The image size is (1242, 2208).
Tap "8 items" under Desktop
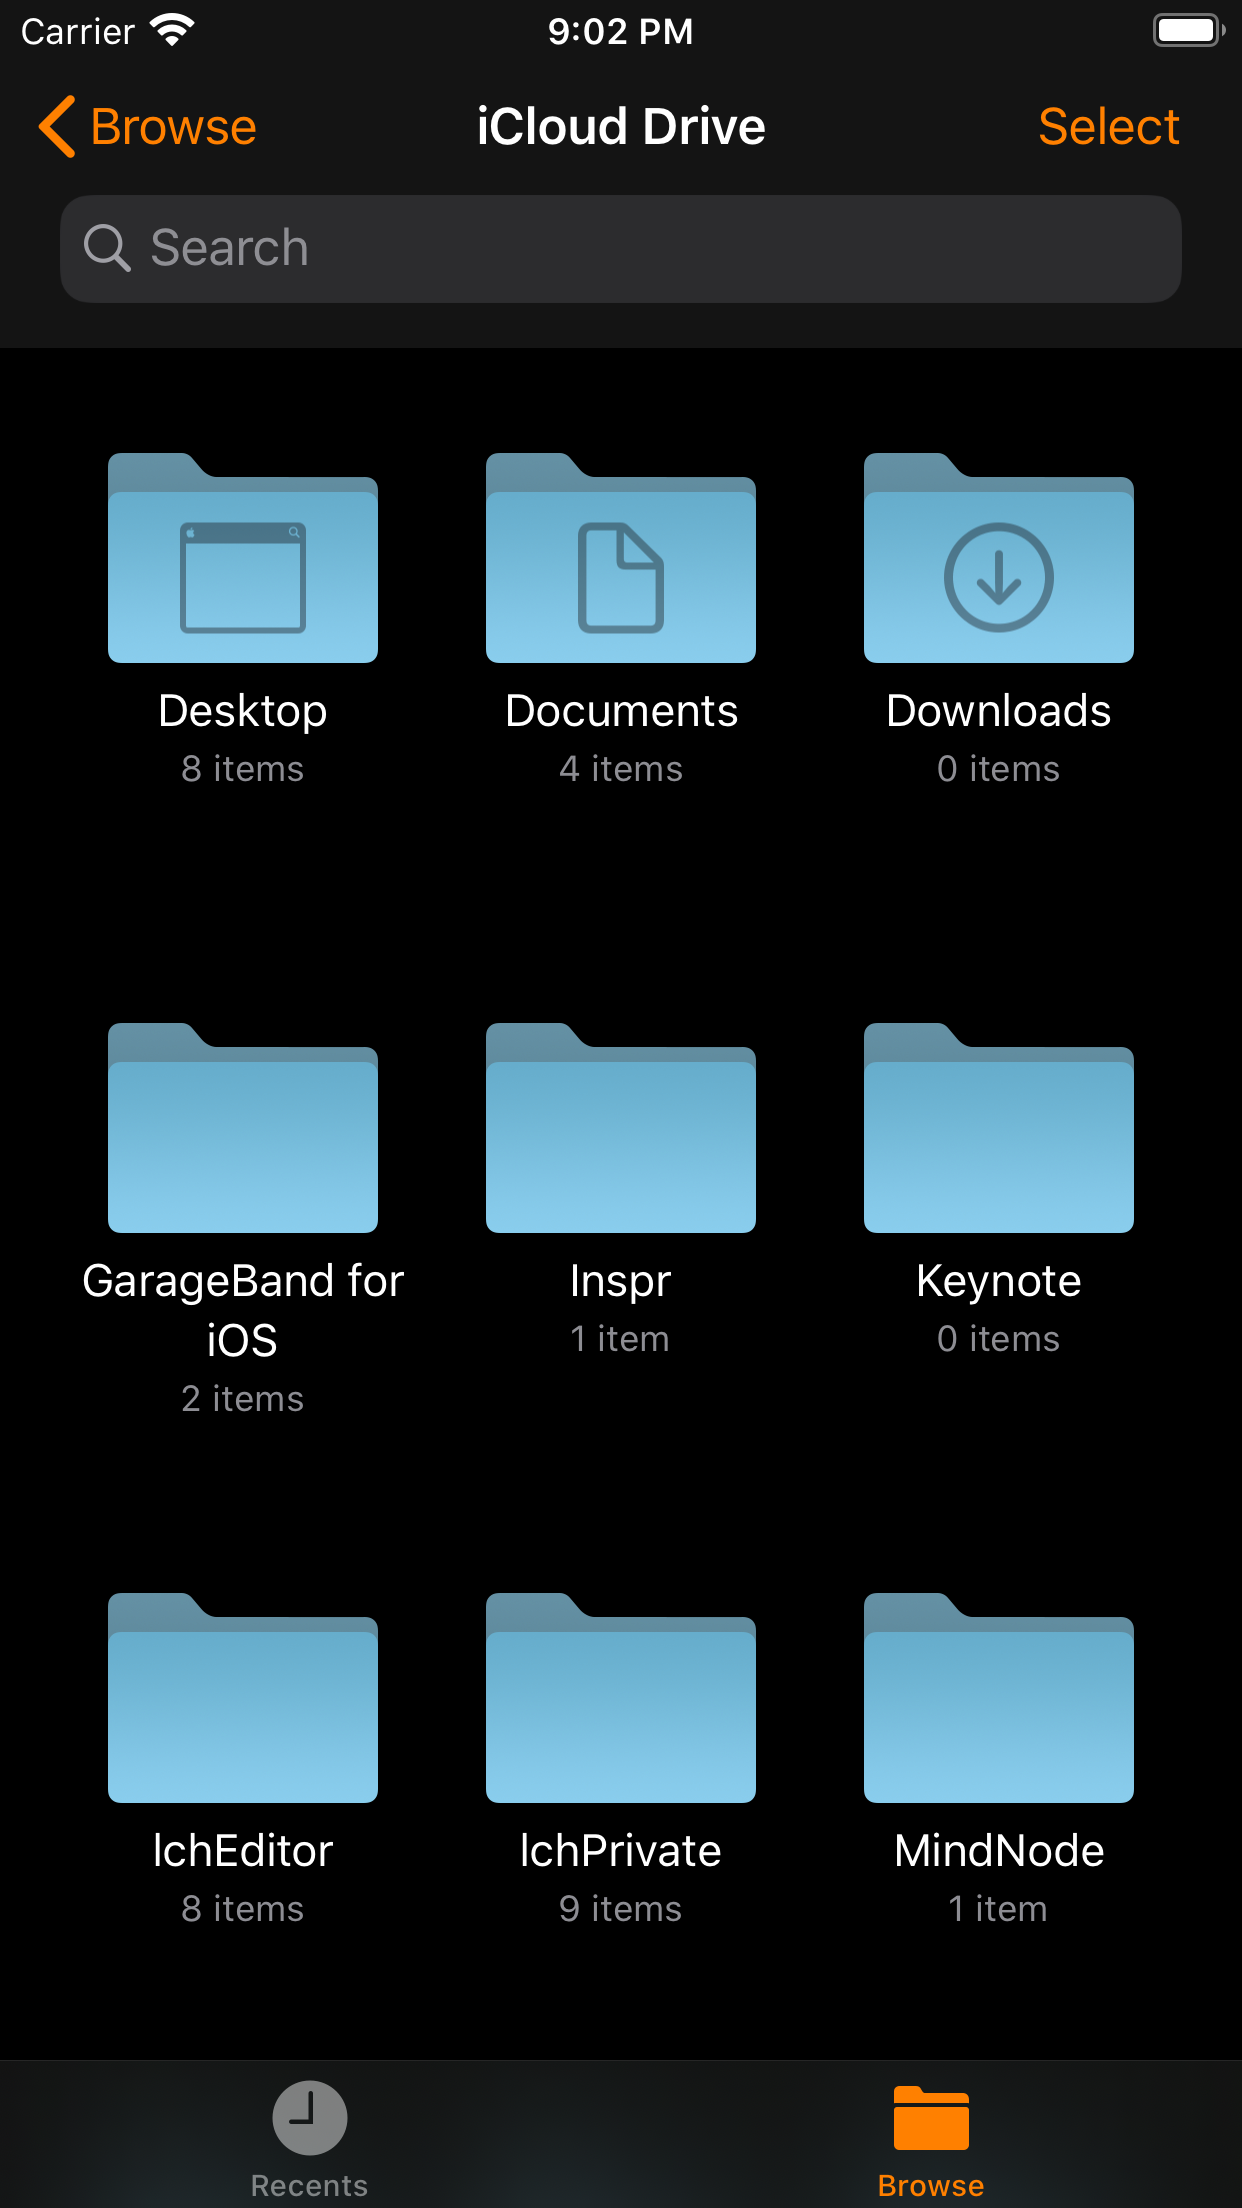243,769
